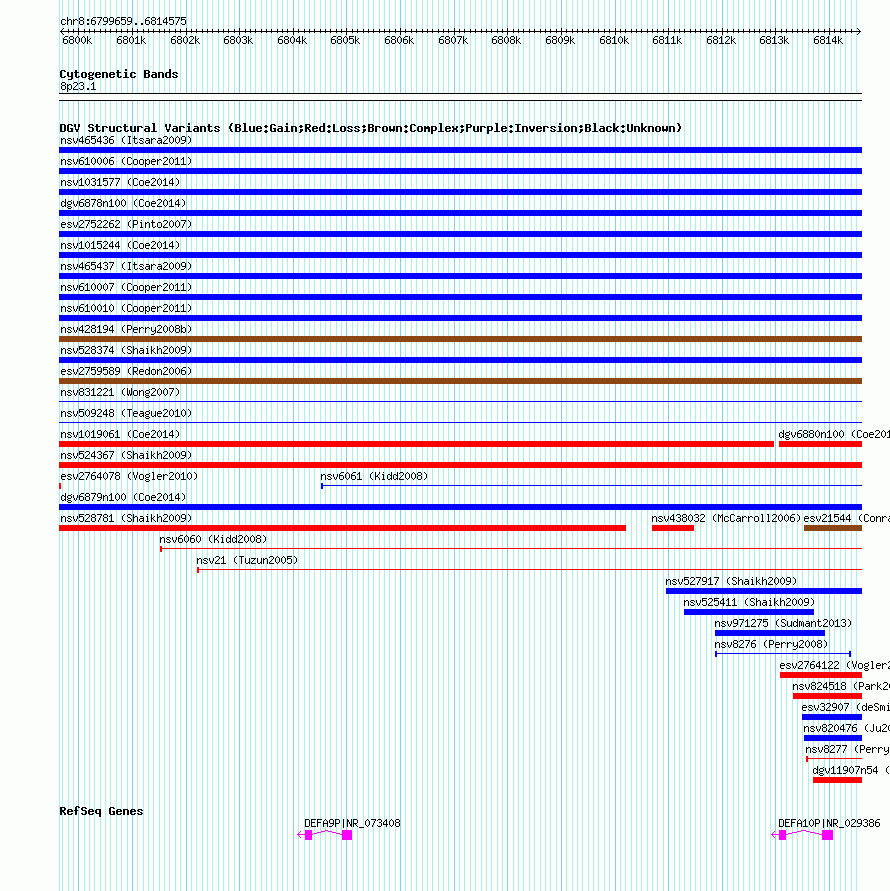Click the nsv524367 (Shaikh2009) label
This screenshot has width=890, height=891.
[126, 456]
